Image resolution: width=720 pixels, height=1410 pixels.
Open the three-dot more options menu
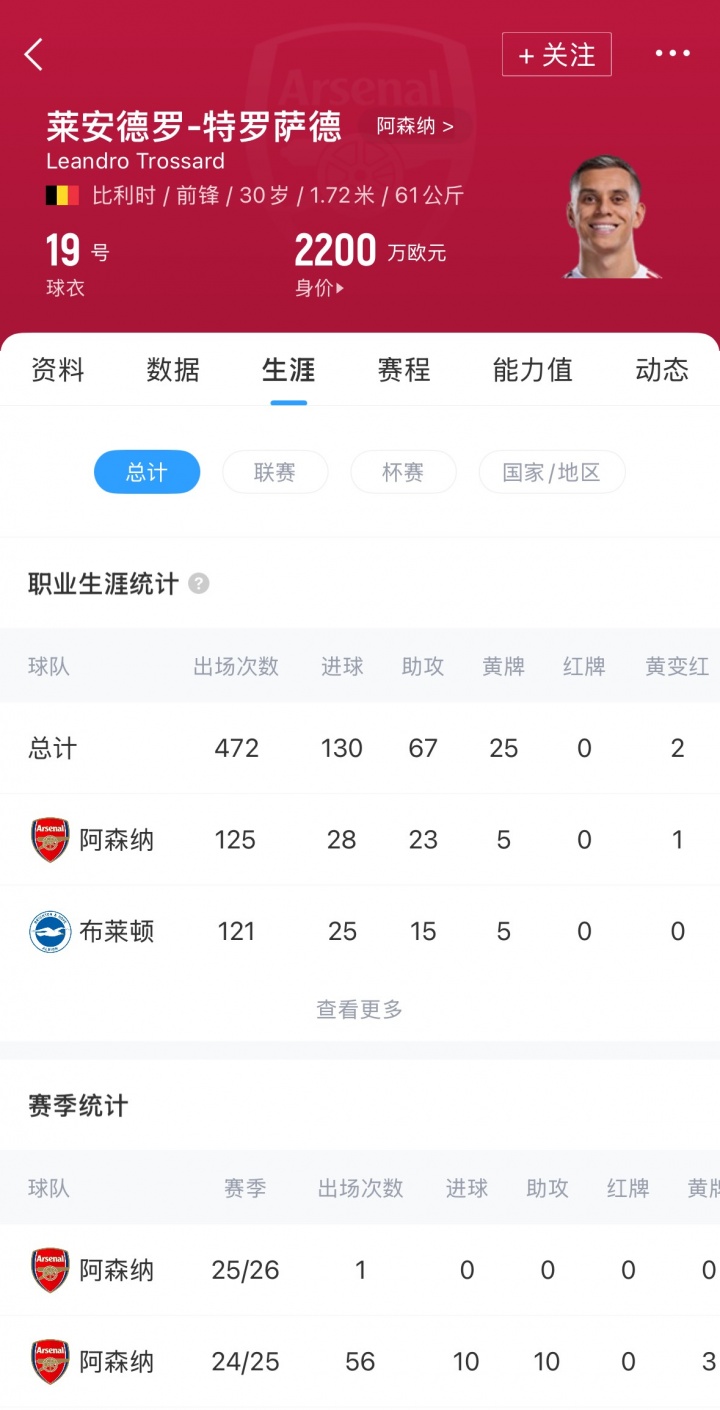673,54
